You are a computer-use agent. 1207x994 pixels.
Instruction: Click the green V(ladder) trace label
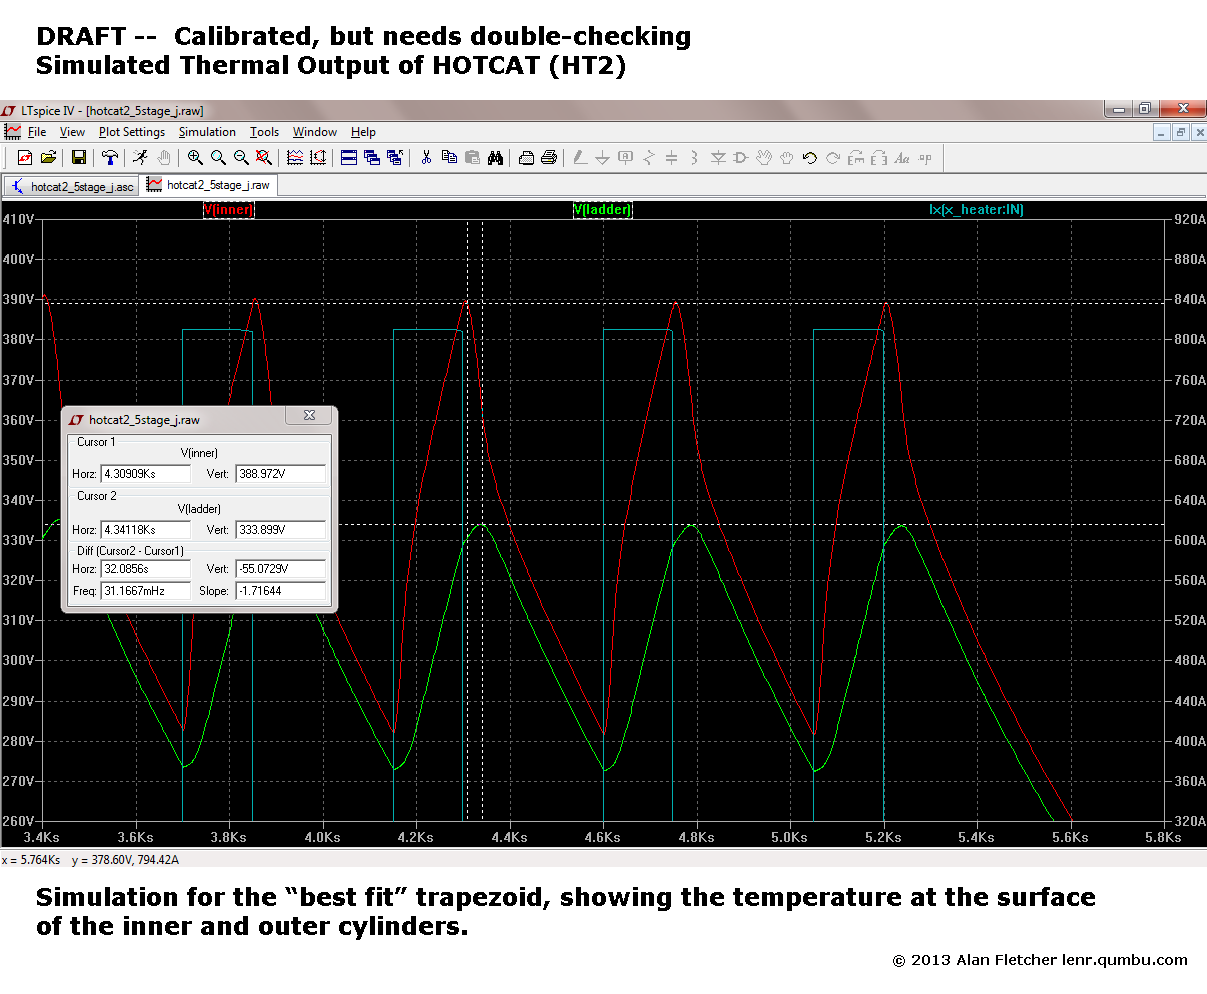coord(602,210)
